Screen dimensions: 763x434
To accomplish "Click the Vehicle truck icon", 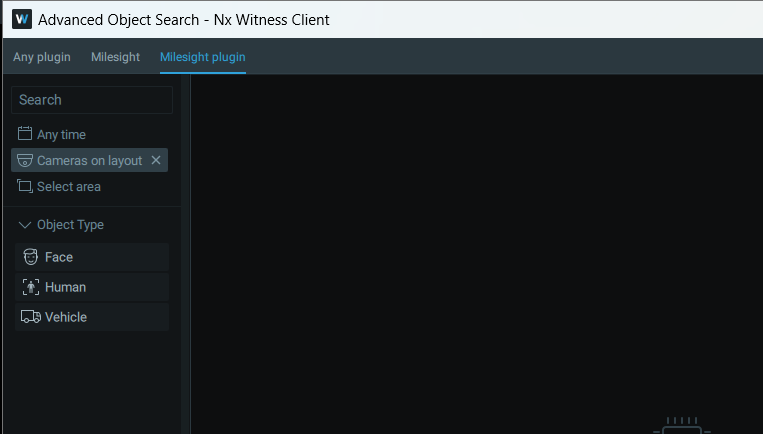I will (31, 317).
